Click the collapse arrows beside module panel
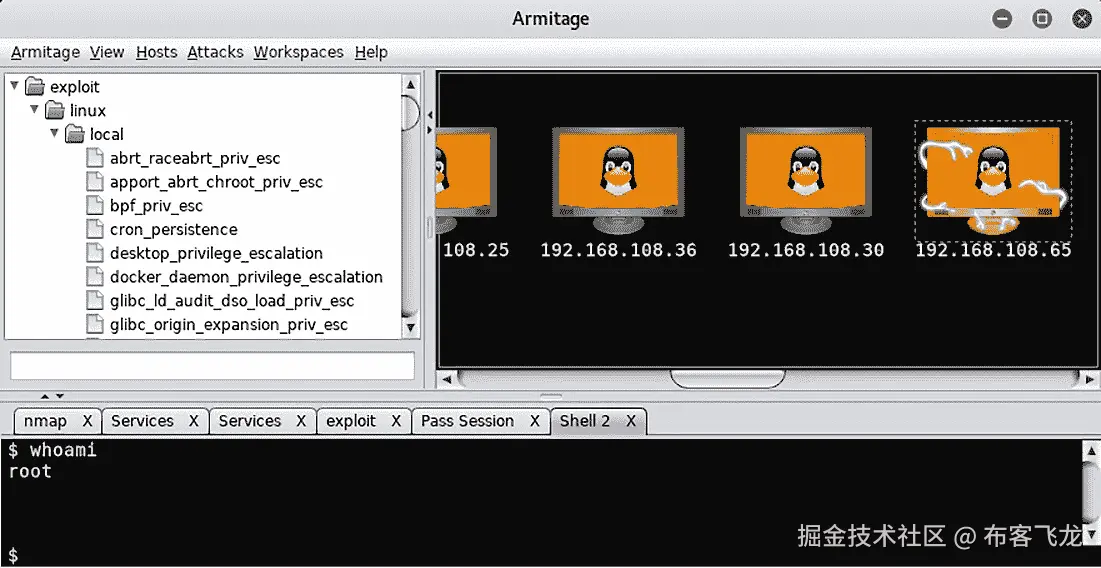The image size is (1101, 568). pos(430,122)
